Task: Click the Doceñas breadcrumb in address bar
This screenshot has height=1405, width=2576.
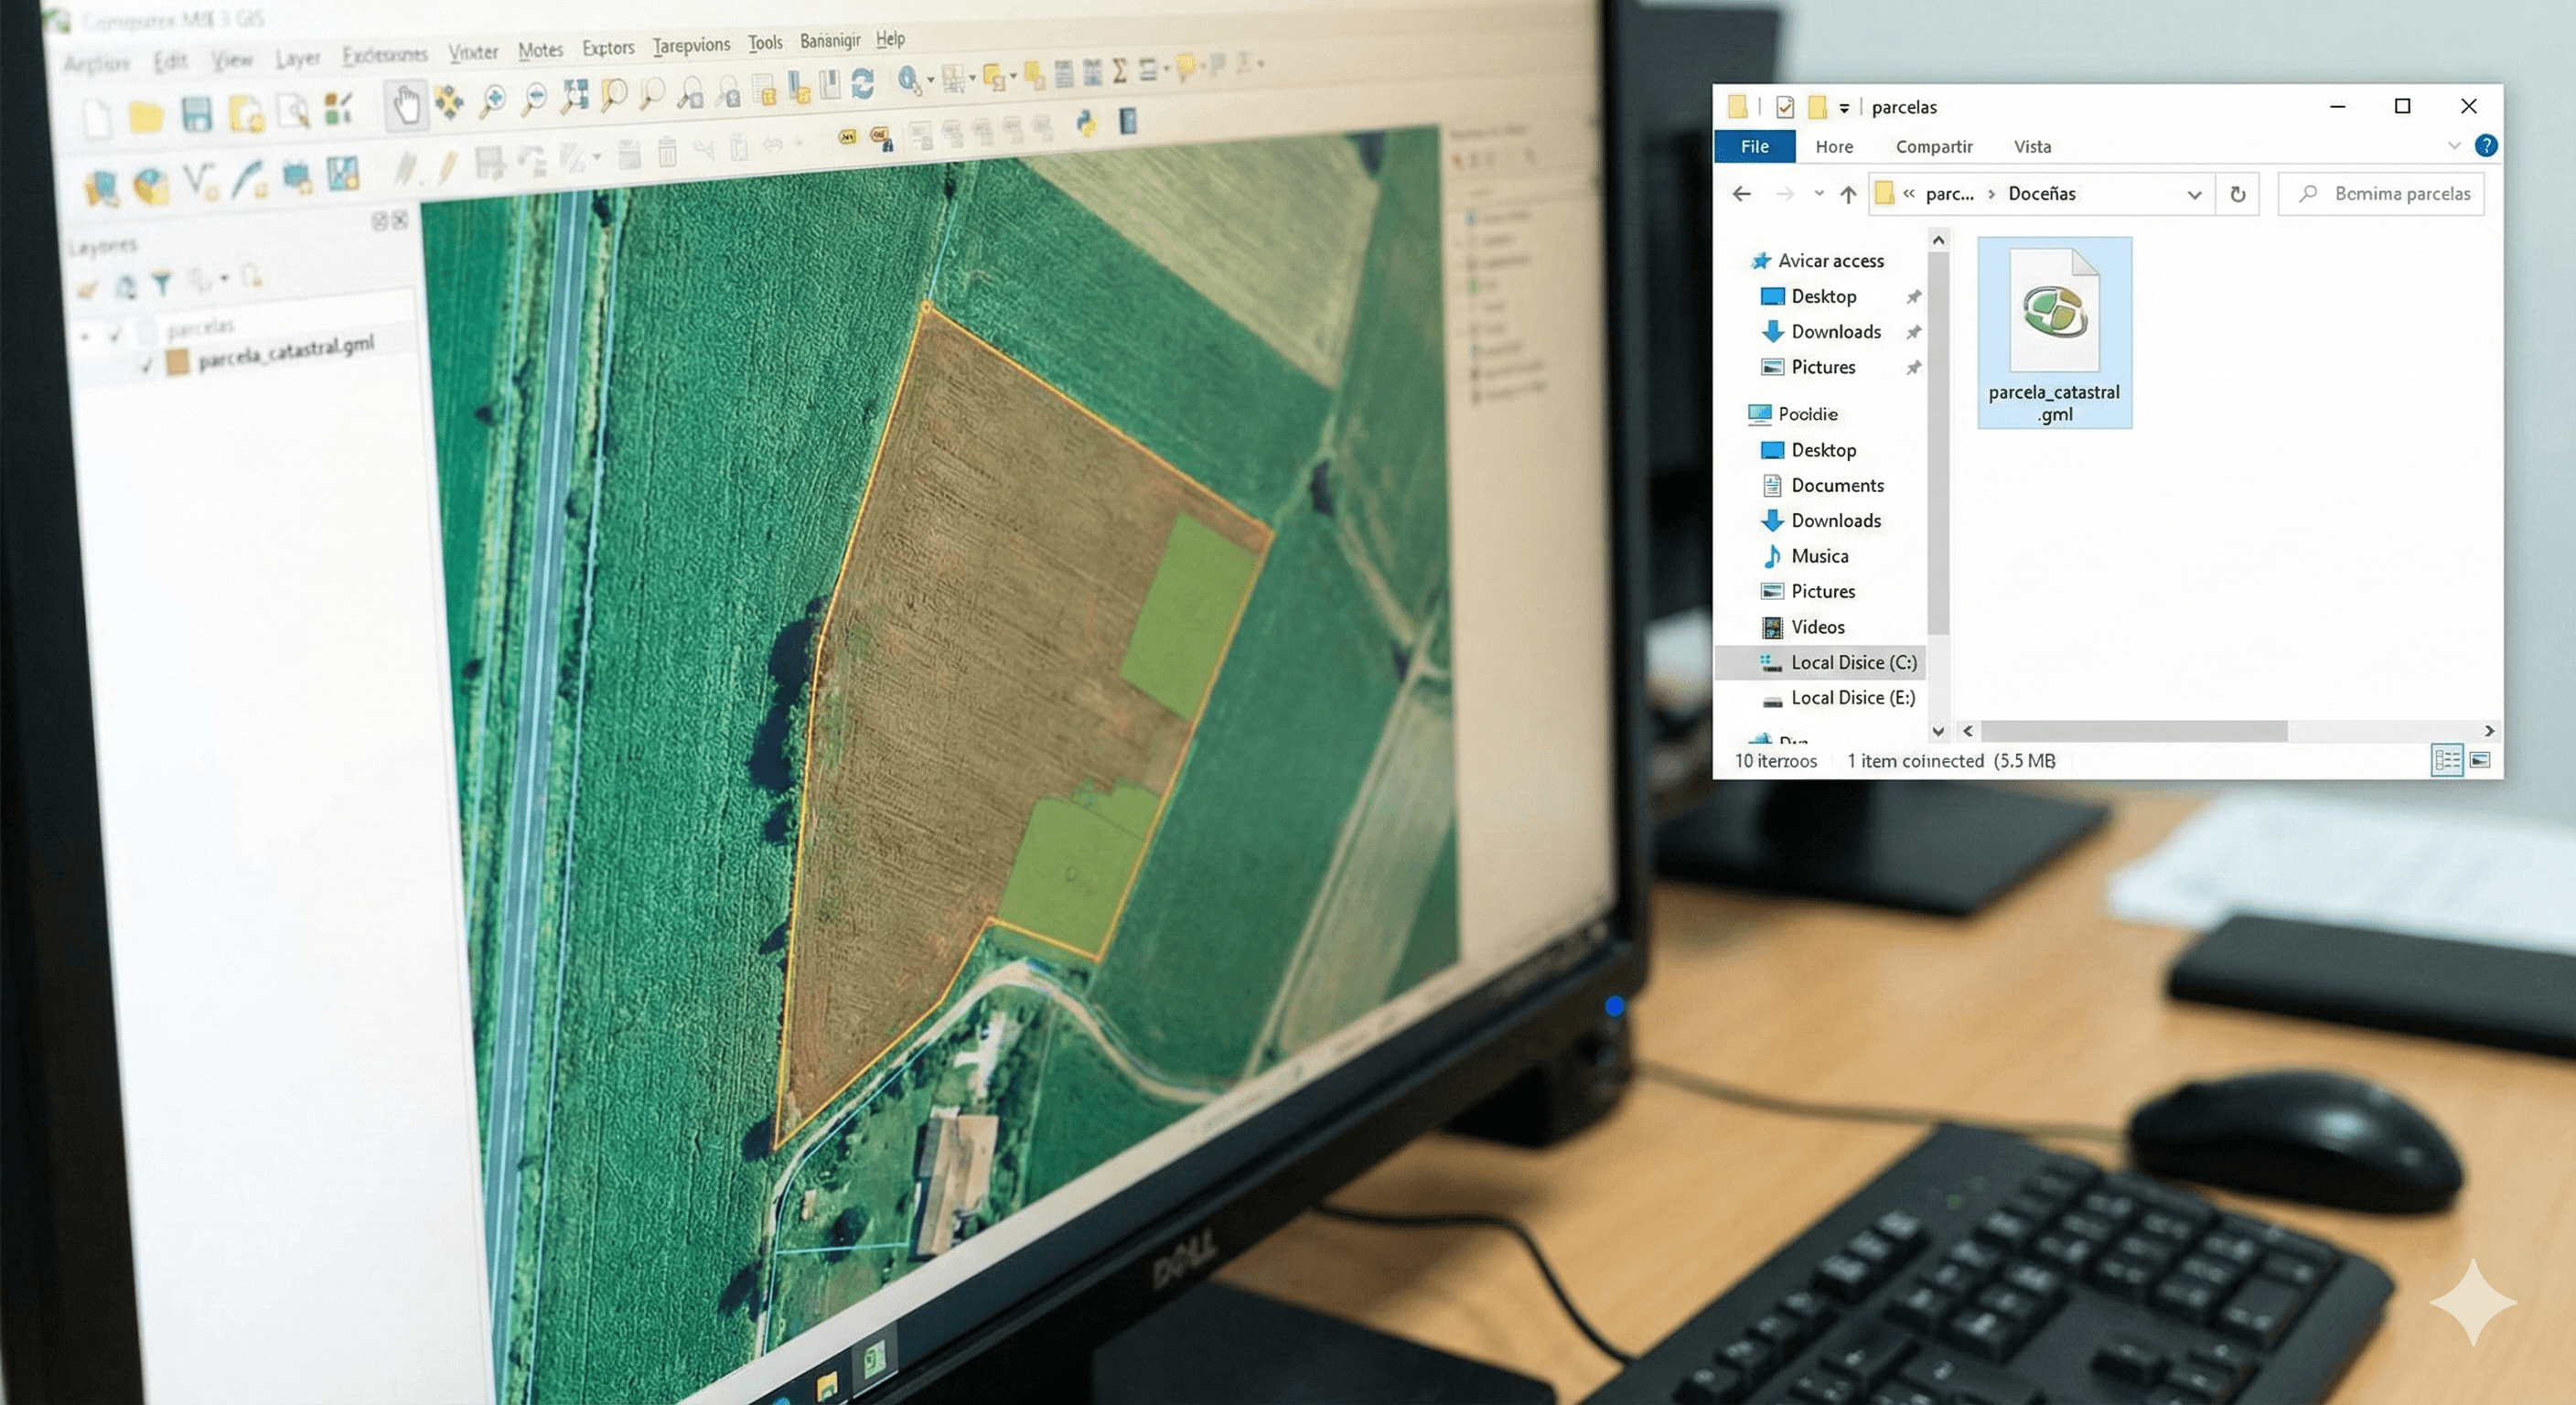Action: click(2042, 194)
